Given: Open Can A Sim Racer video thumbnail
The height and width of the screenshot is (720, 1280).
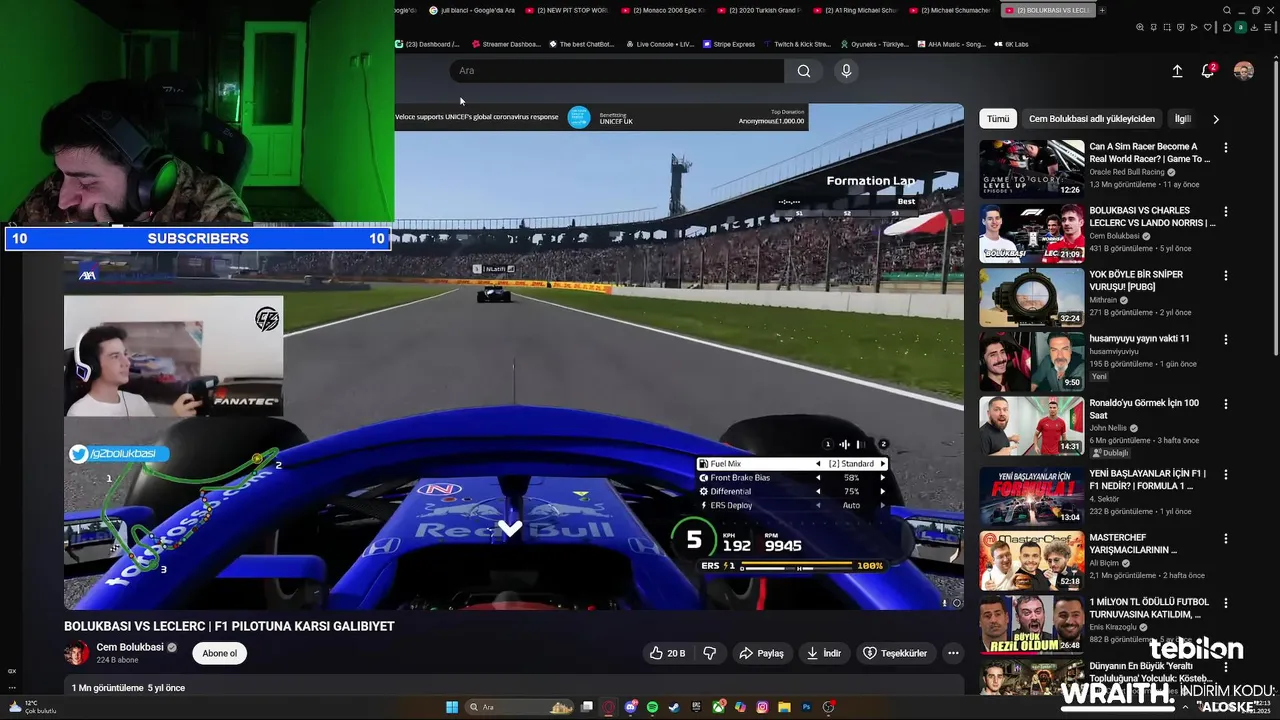Looking at the screenshot, I should [1031, 168].
